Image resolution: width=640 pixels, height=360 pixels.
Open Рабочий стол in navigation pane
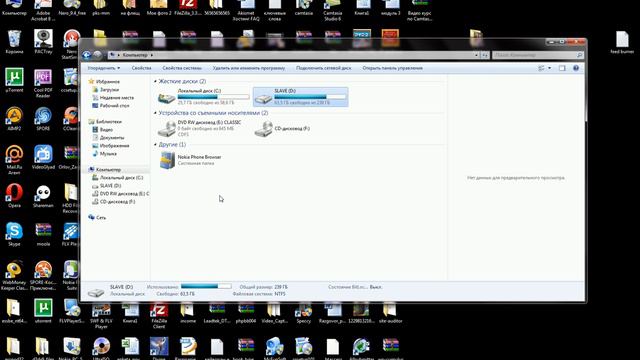click(114, 106)
